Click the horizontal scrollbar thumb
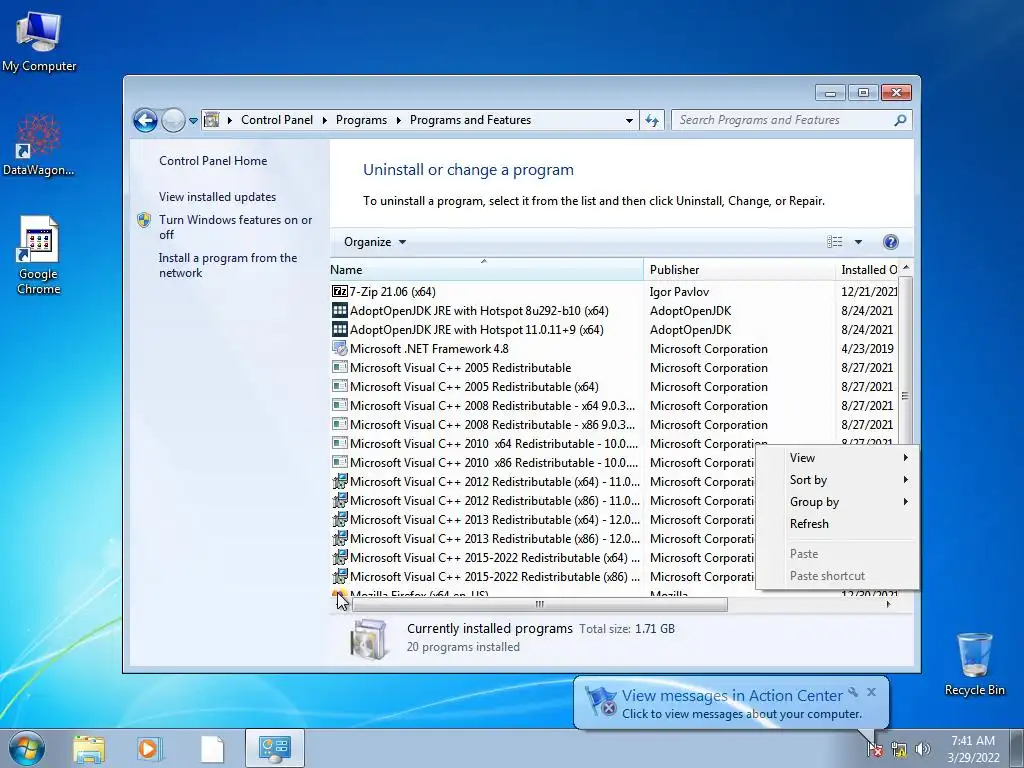 coord(539,605)
